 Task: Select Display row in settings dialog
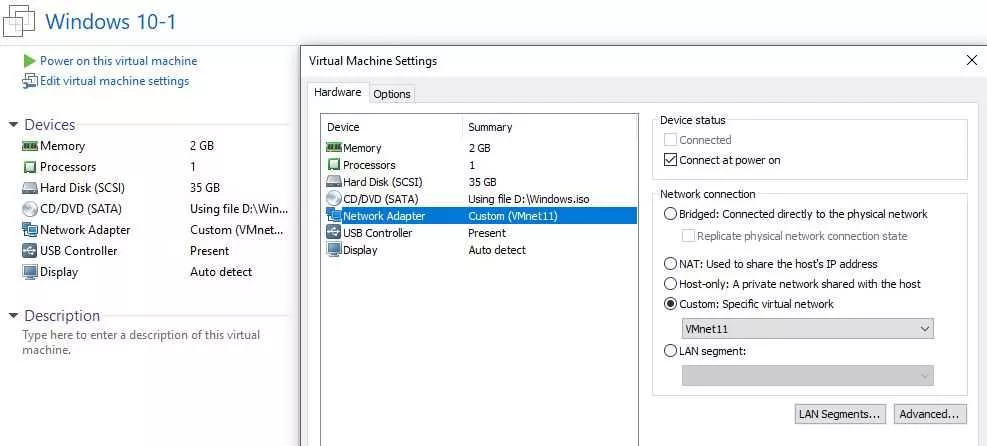480,250
